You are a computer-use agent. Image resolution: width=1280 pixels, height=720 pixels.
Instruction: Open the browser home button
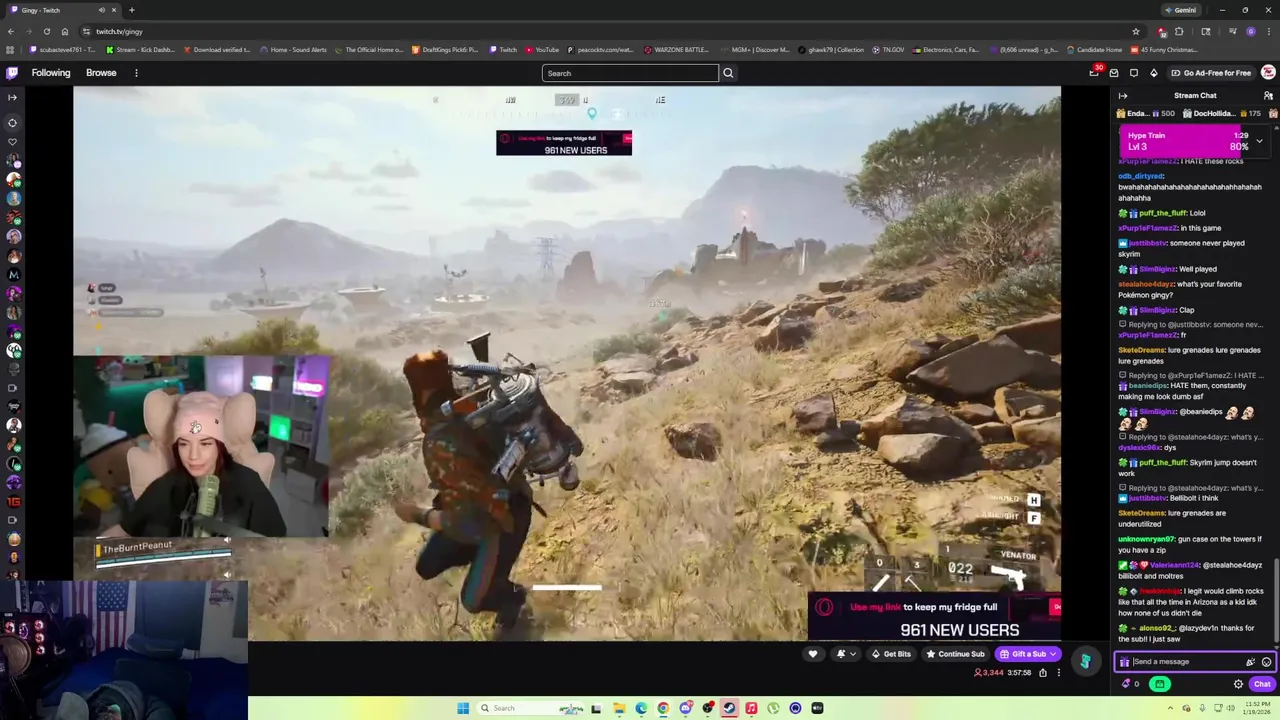[65, 31]
